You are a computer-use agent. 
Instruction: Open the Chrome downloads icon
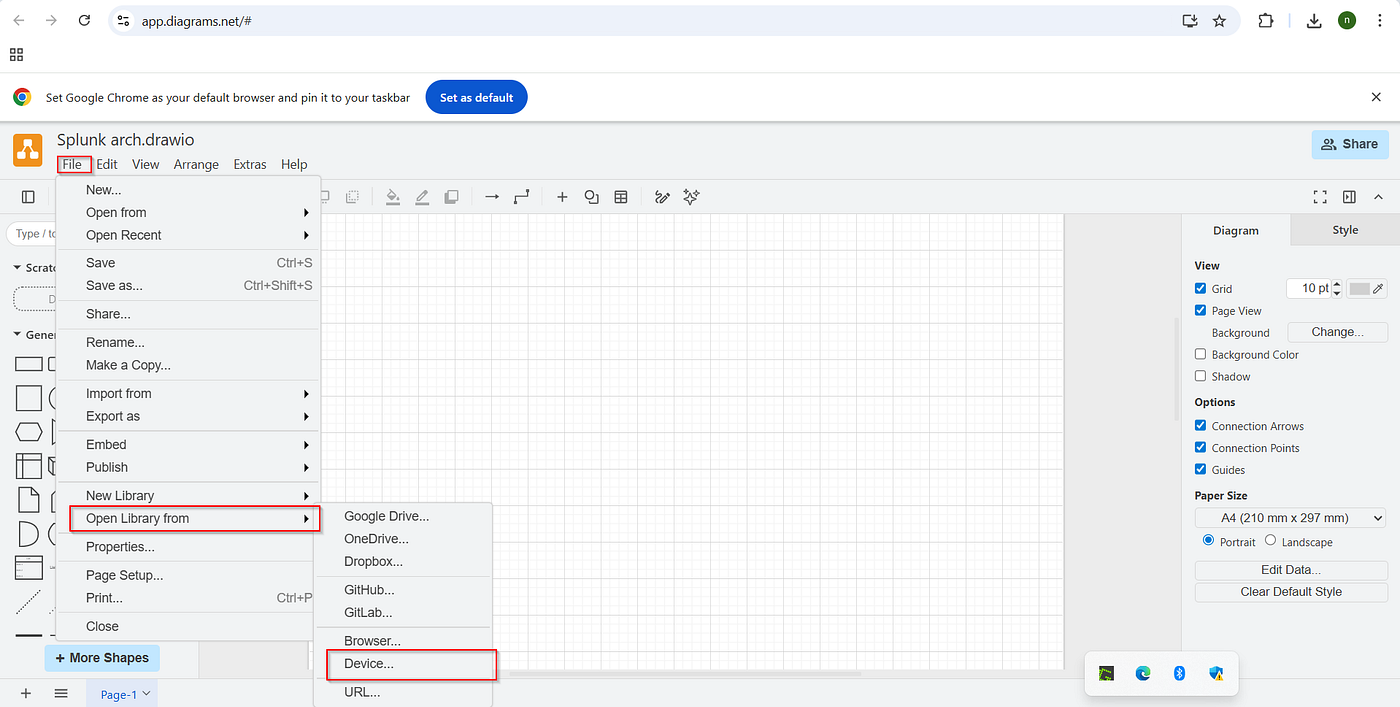pos(1314,20)
